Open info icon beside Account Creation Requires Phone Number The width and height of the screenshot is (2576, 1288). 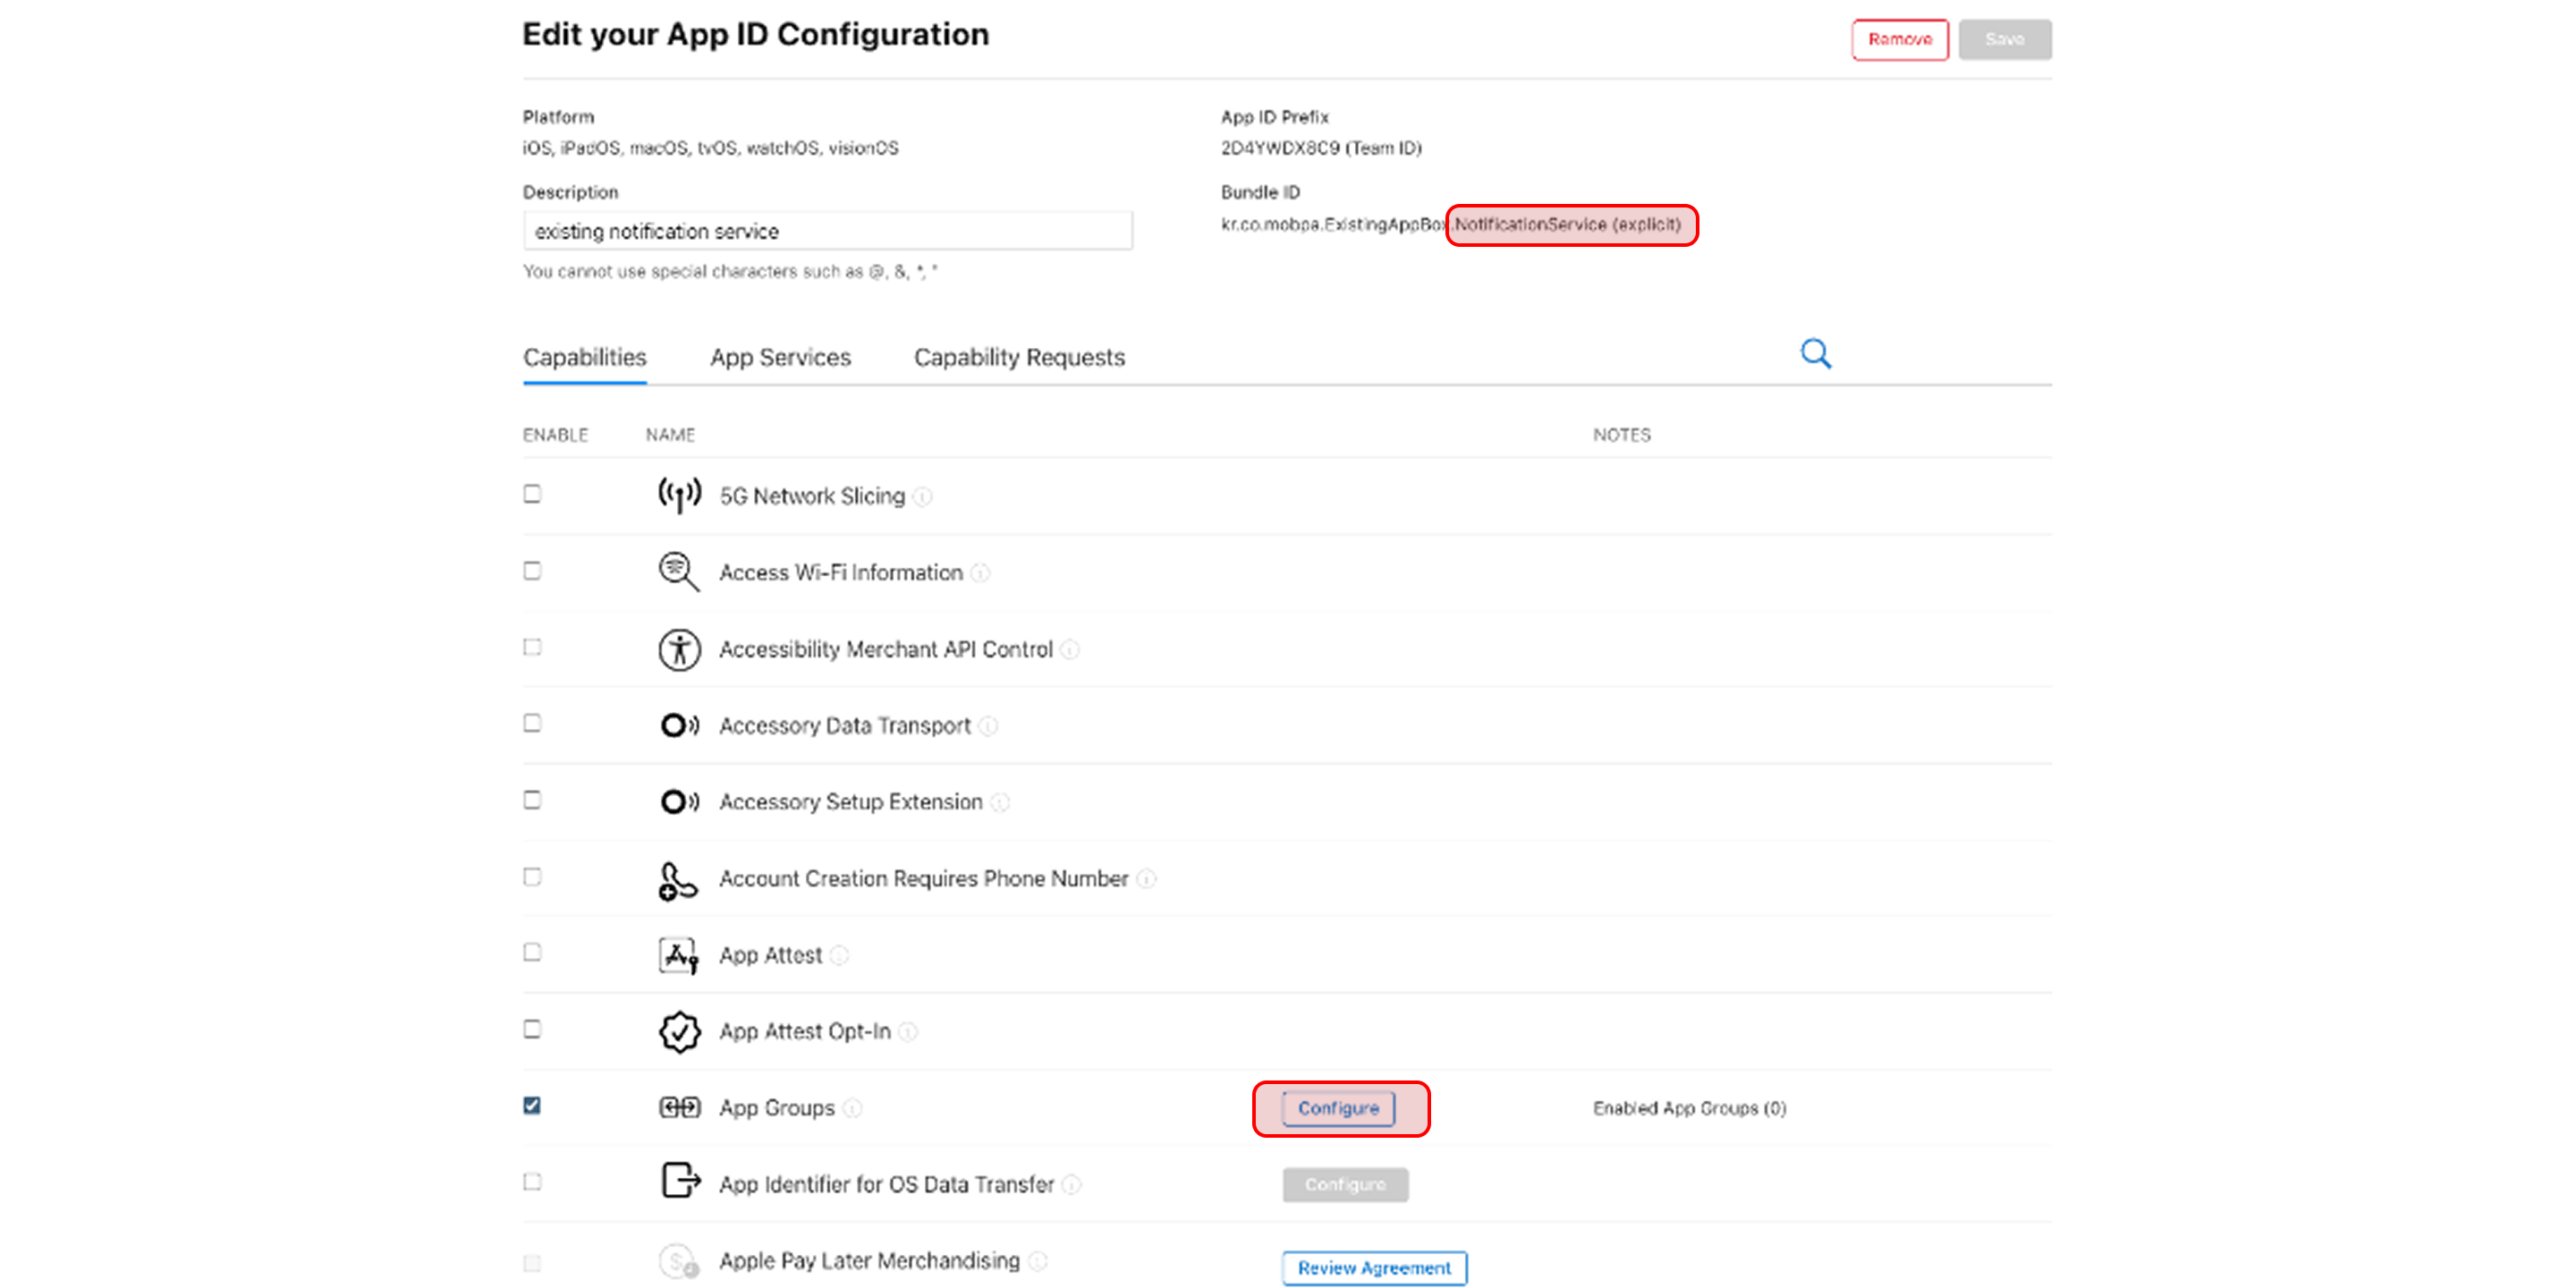1147,879
